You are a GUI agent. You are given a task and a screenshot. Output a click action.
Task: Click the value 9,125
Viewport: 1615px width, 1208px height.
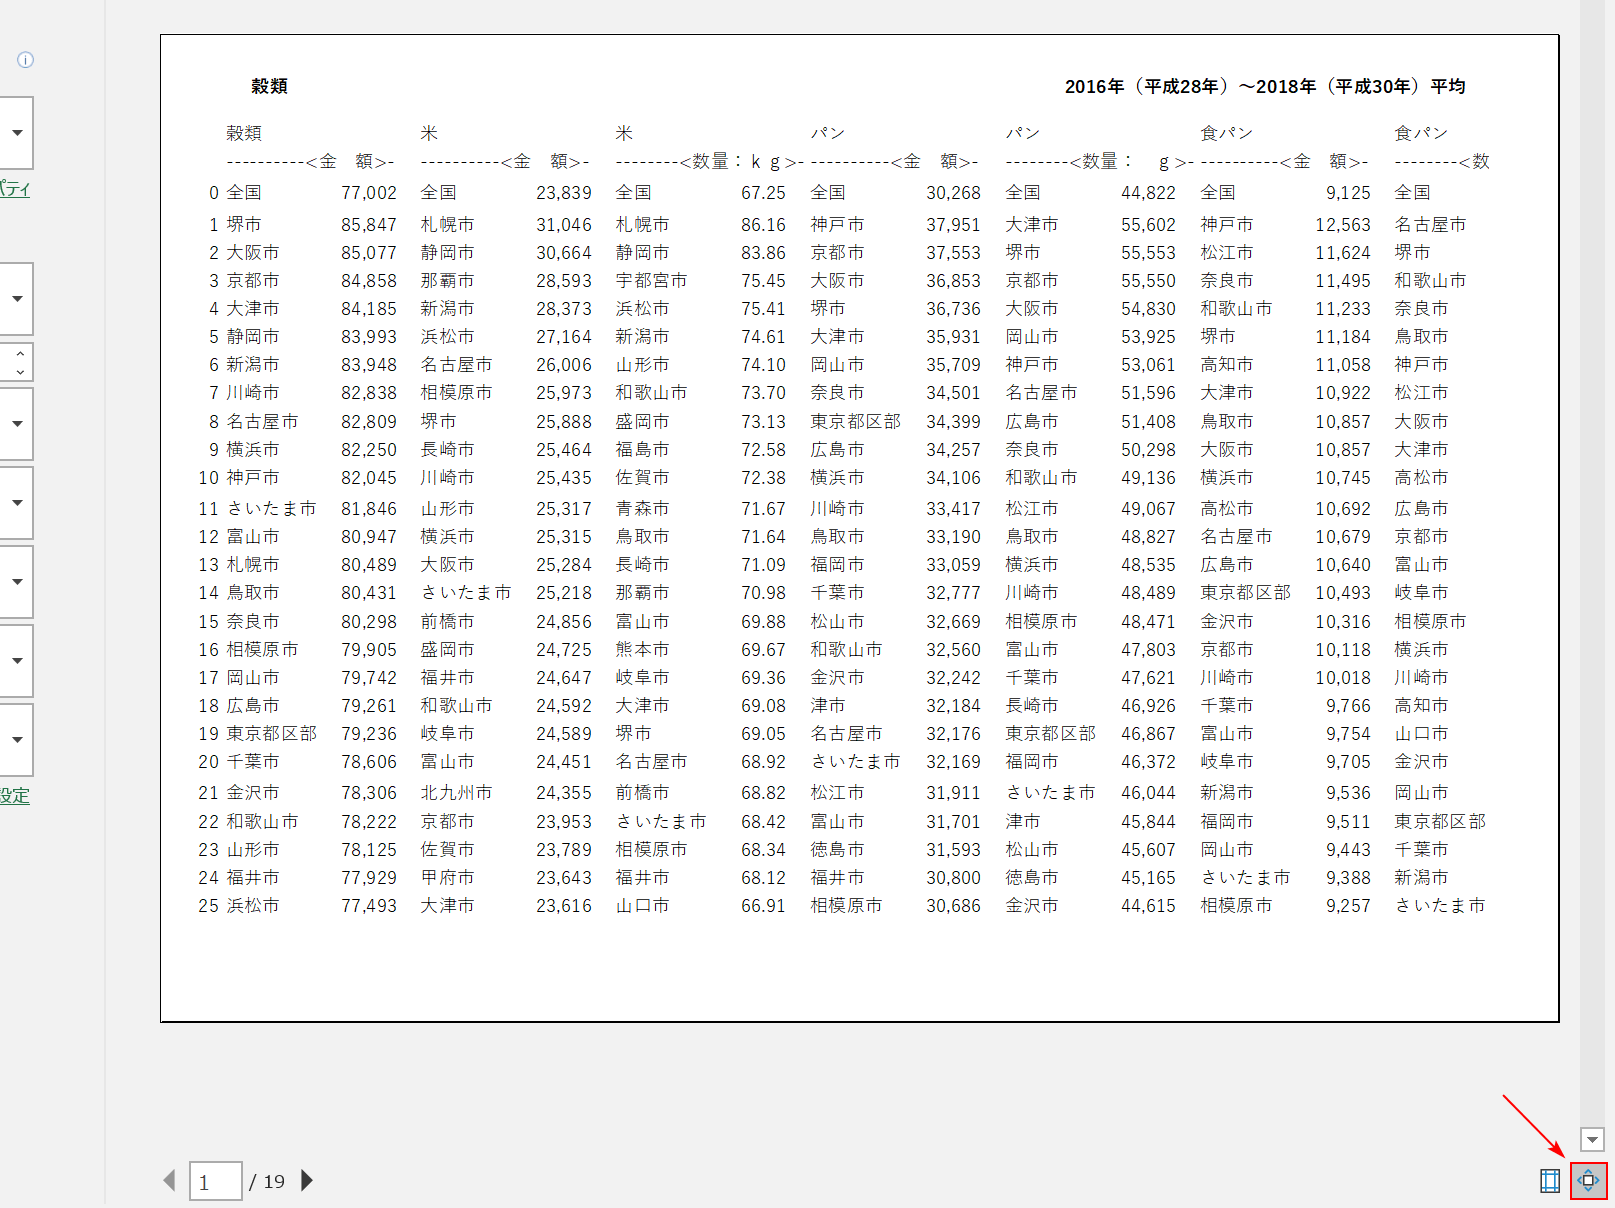pos(1348,193)
